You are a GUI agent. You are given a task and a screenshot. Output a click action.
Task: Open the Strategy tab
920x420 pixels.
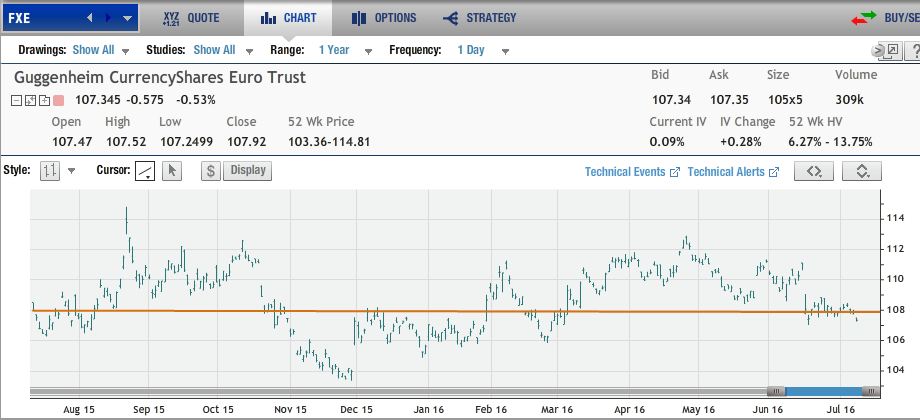pyautogui.click(x=479, y=18)
